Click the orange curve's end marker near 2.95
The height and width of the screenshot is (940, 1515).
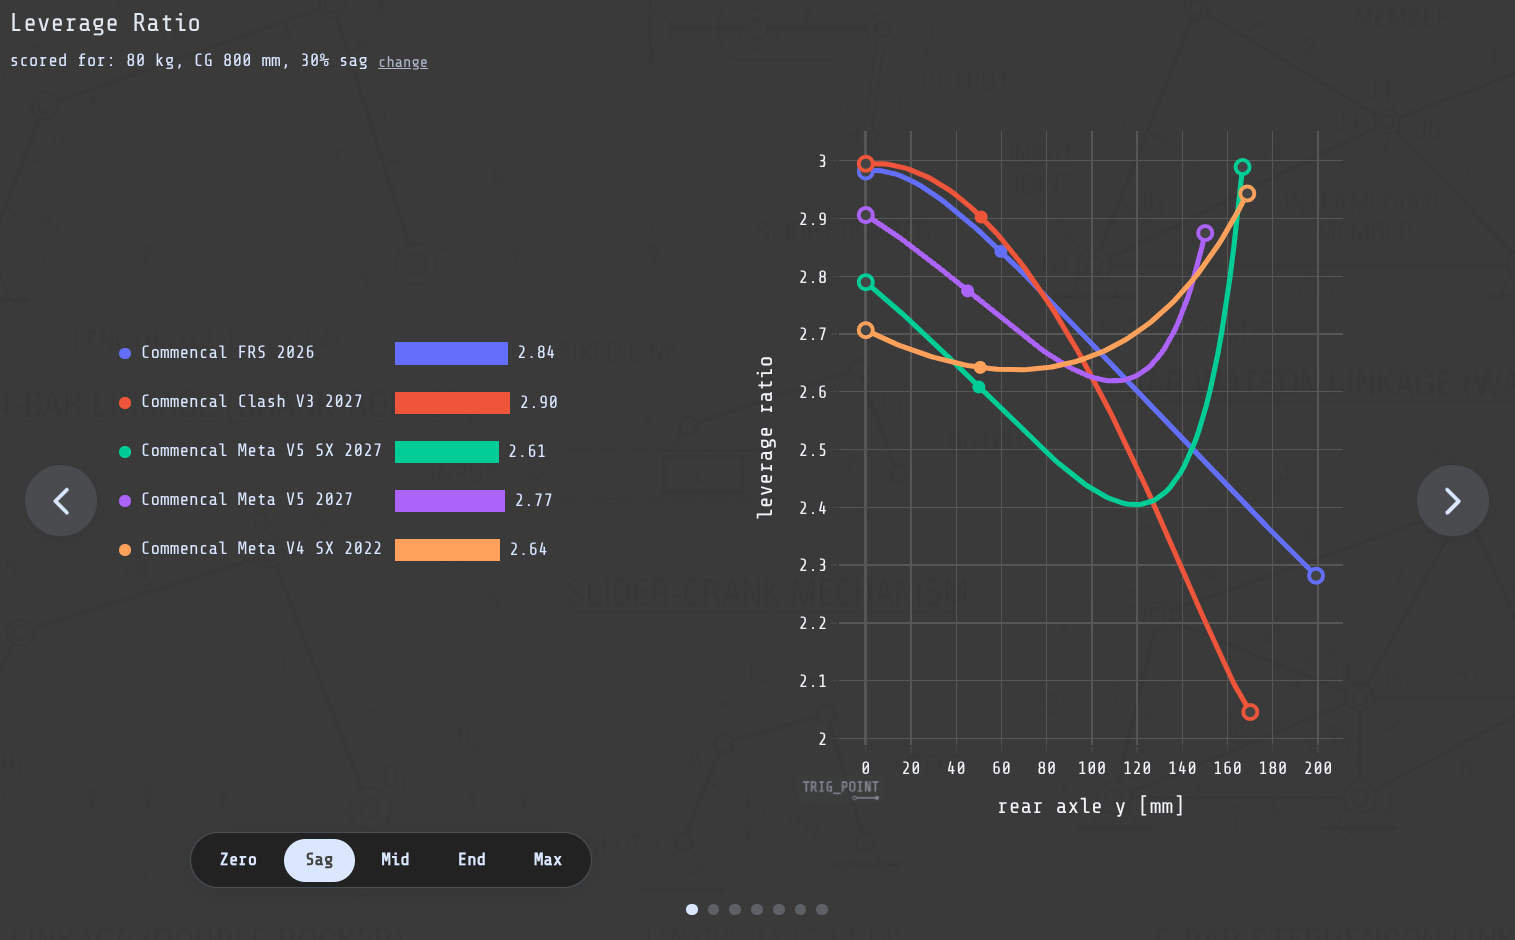[x=1247, y=194]
